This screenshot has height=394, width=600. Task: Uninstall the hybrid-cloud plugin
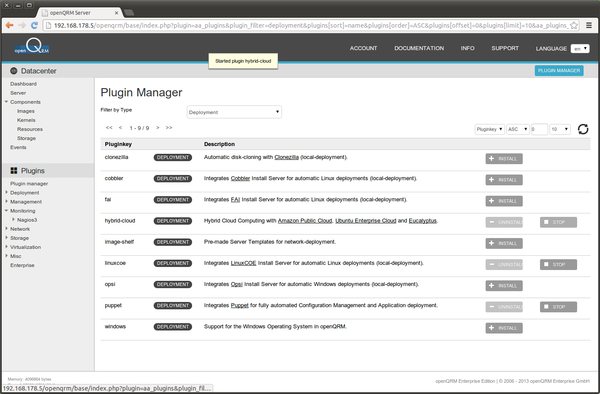point(504,222)
